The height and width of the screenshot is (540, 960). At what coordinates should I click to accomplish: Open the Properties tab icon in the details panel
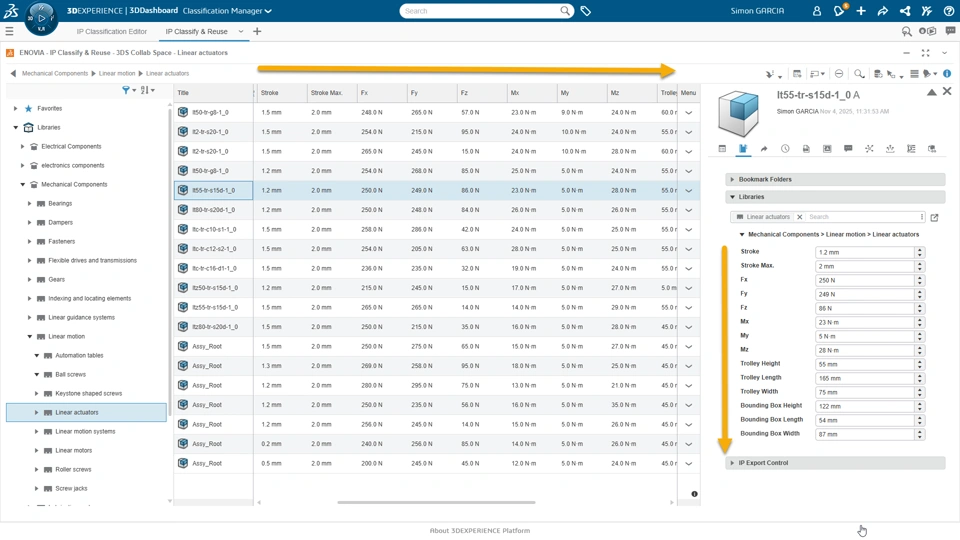point(722,149)
